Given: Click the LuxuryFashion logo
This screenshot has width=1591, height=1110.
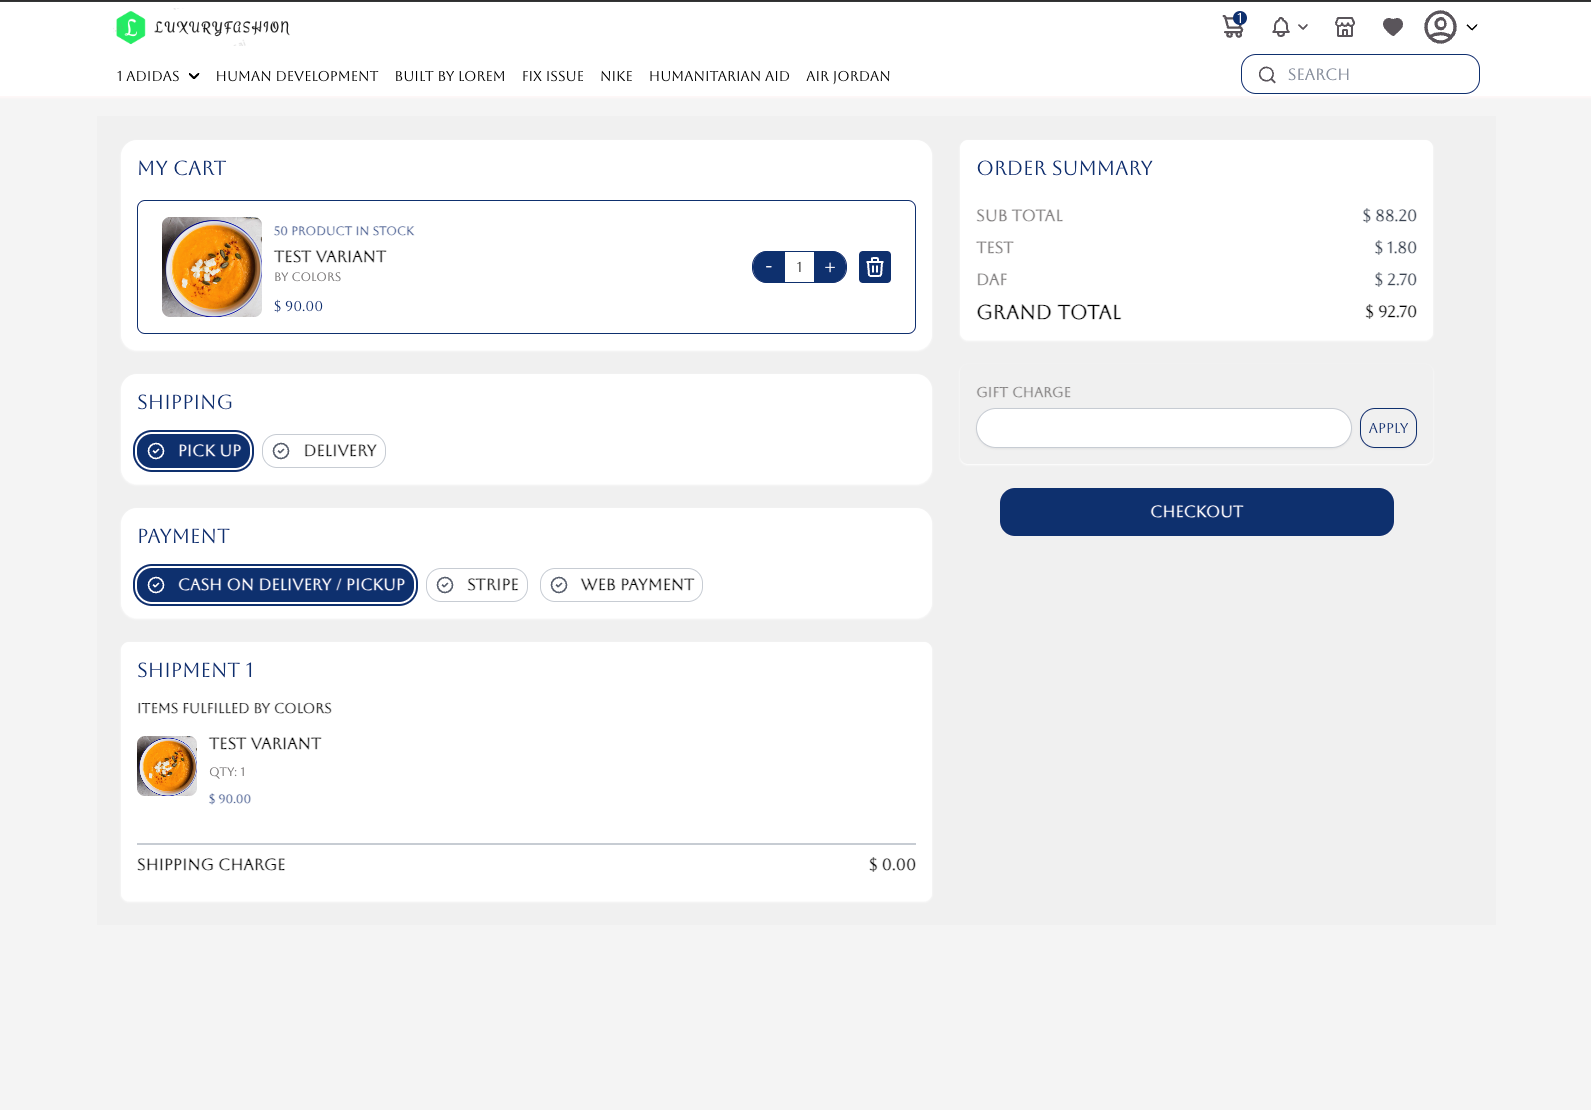Looking at the screenshot, I should 203,27.
